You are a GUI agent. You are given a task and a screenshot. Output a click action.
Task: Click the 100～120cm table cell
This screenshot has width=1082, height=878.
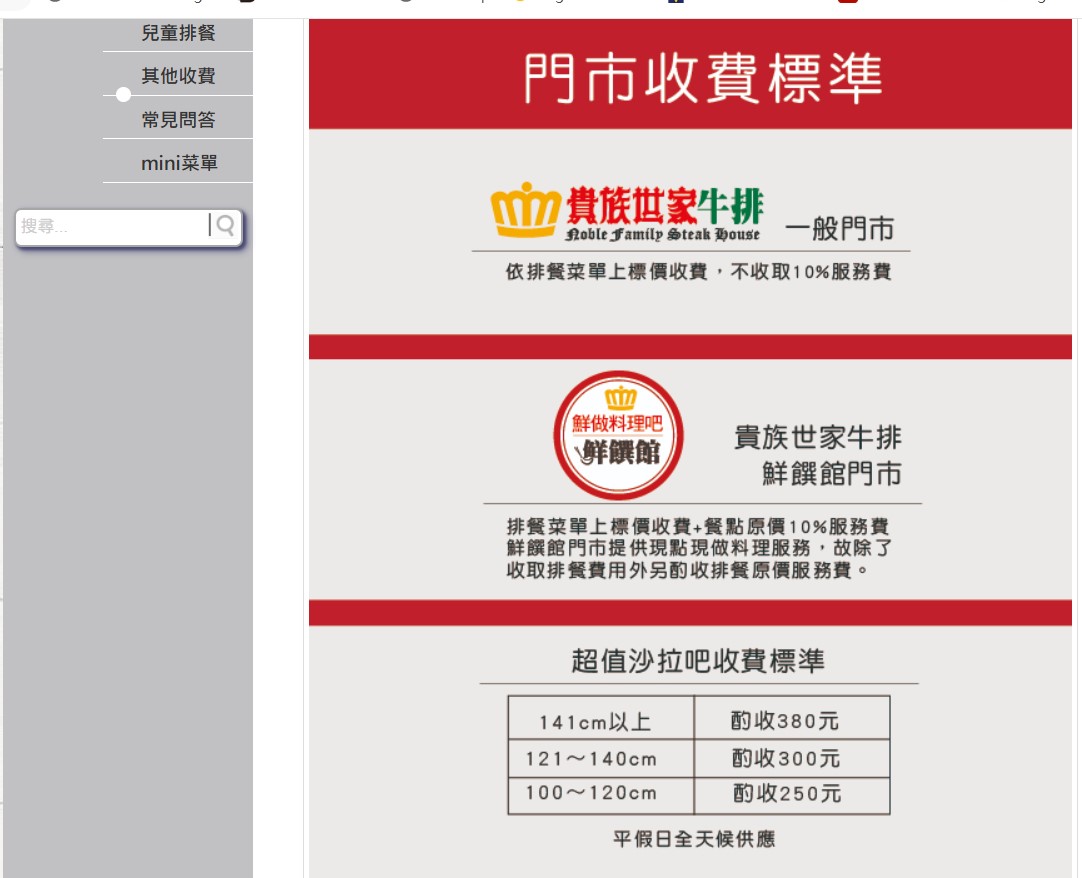pos(601,796)
